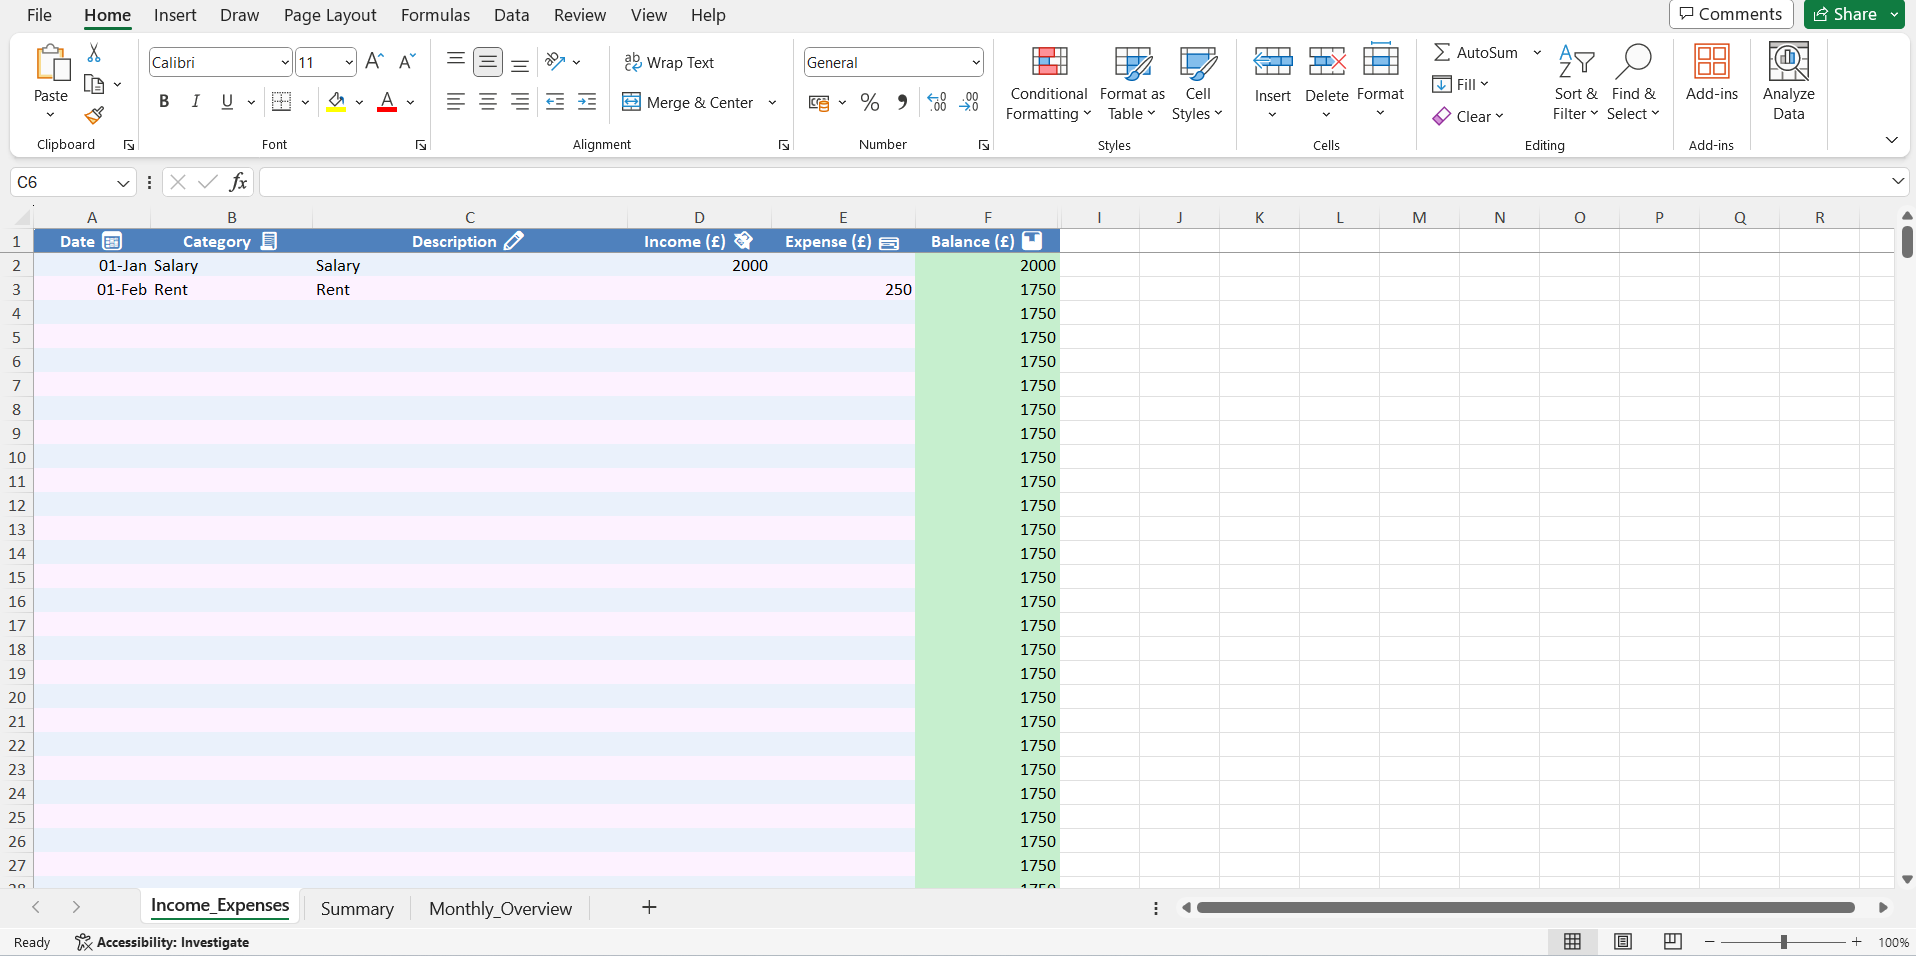This screenshot has height=956, width=1916.
Task: Expand the Name Box dropdown arrow
Action: click(123, 183)
